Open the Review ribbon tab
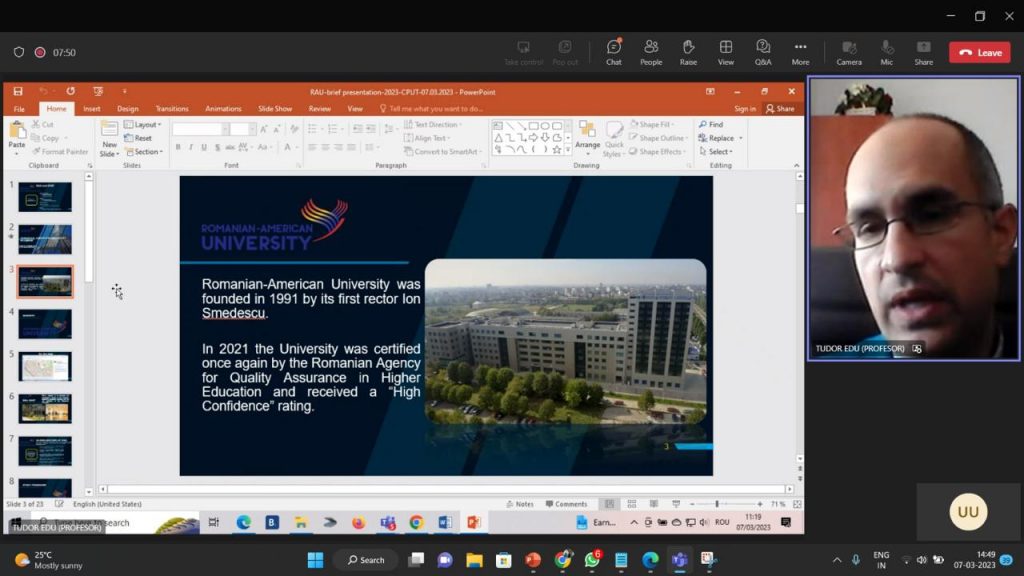Viewport: 1024px width, 576px height. (319, 109)
